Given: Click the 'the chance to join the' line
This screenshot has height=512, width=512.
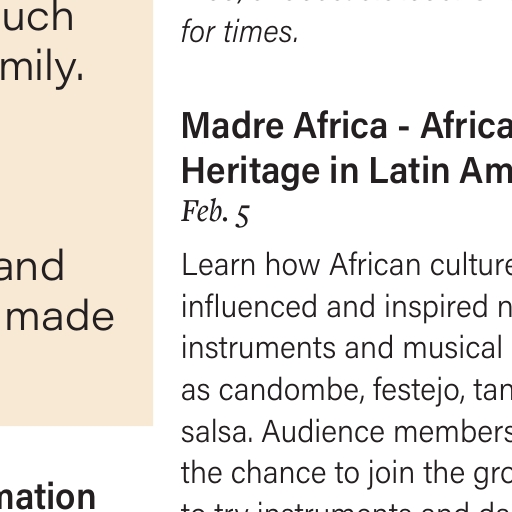Looking at the screenshot, I should (x=347, y=474).
